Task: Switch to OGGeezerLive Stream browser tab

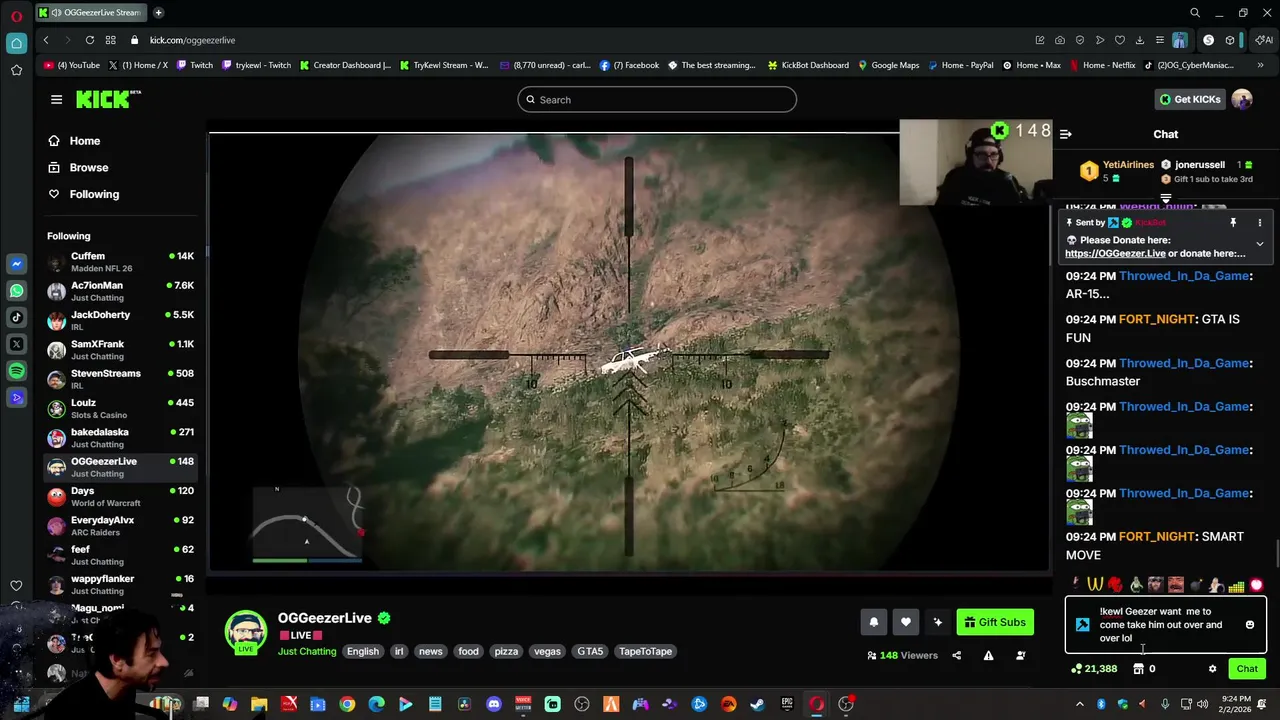Action: coord(90,13)
